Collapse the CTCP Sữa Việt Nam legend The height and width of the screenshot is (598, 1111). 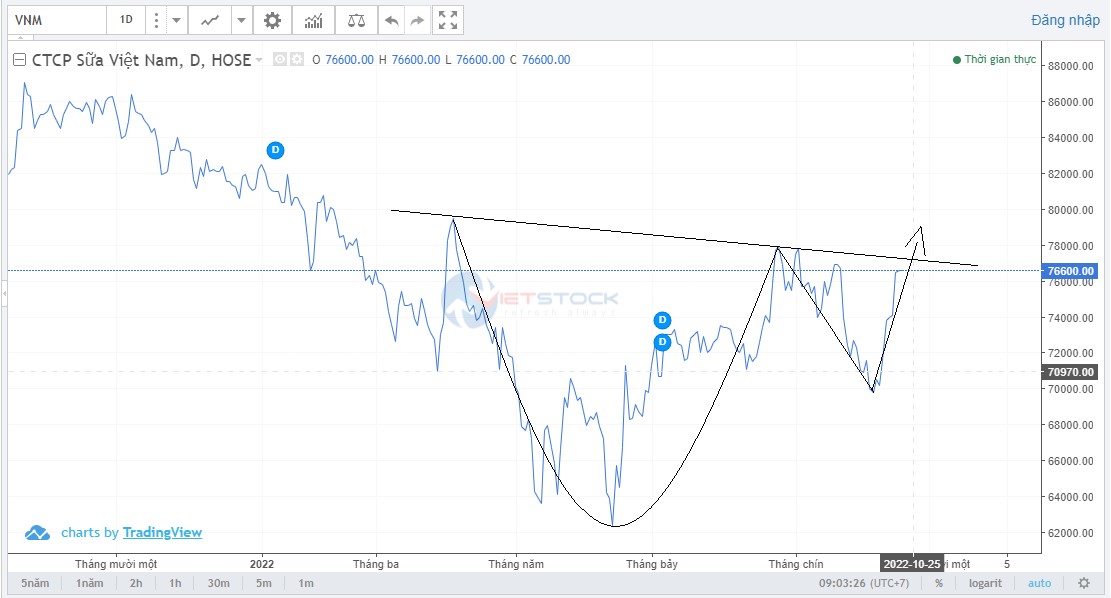18,60
